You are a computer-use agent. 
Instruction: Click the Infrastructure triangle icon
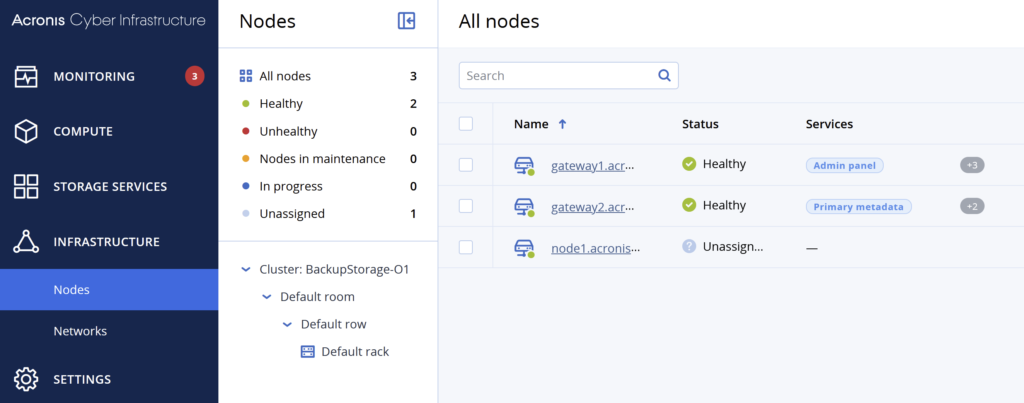[26, 242]
